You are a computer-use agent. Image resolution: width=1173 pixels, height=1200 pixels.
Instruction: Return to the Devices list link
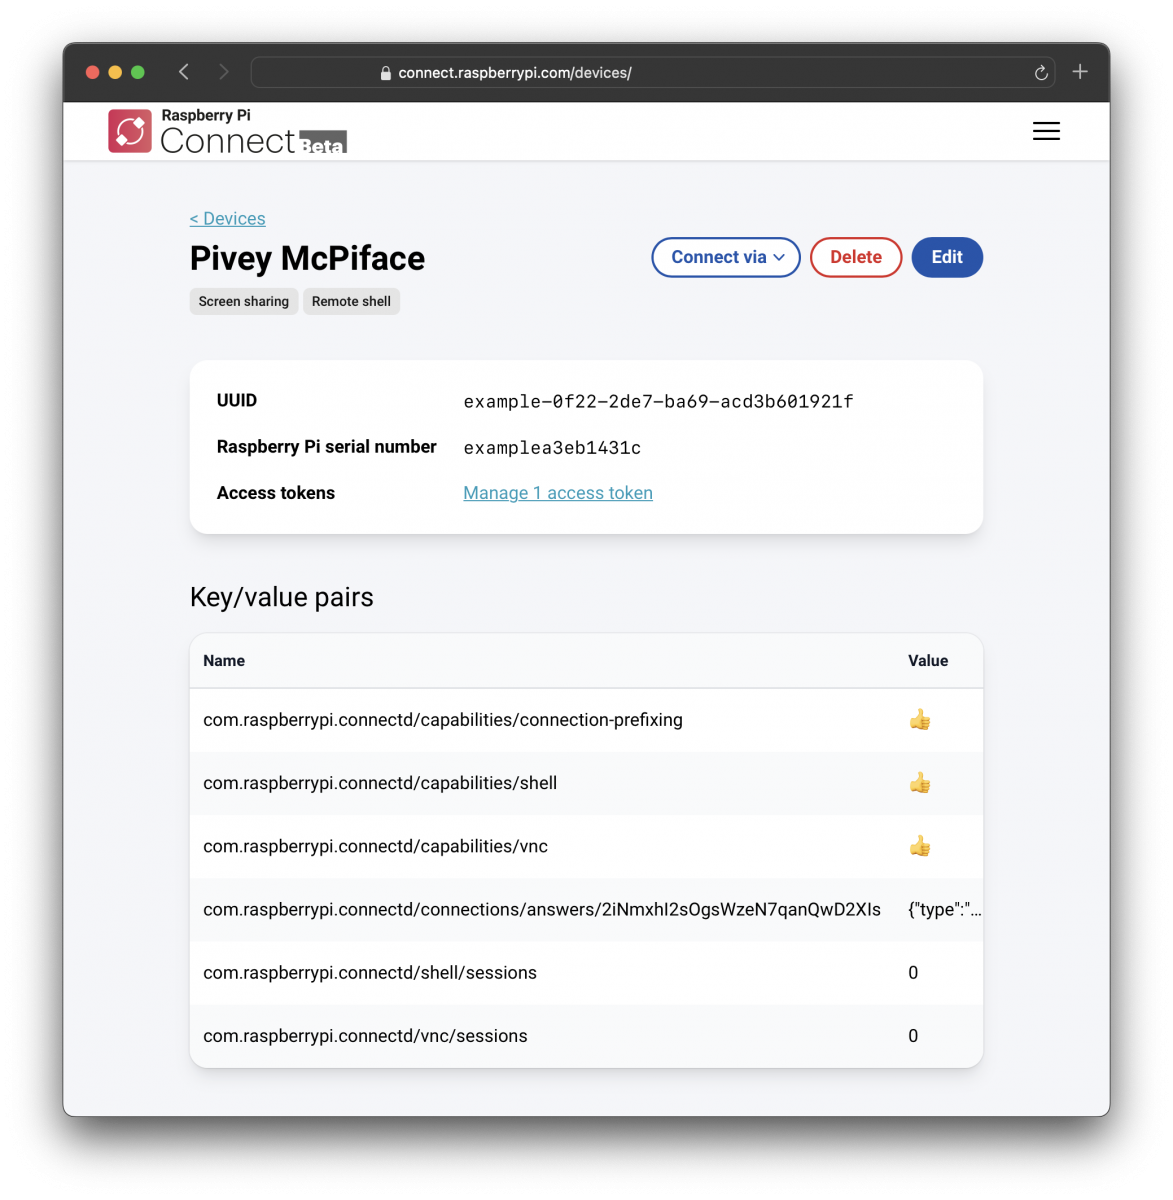coord(228,219)
